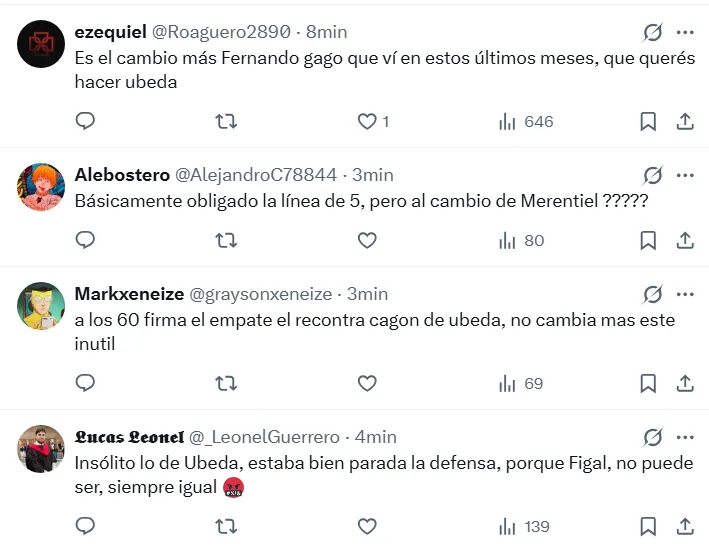The width and height of the screenshot is (709, 551).
Task: Open Grok icon on ezequiel's tweet
Action: tap(652, 32)
